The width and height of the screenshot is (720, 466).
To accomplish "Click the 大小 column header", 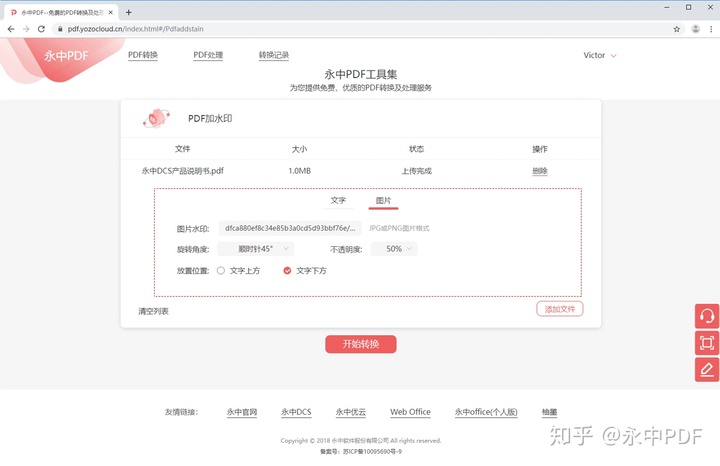I will (299, 149).
